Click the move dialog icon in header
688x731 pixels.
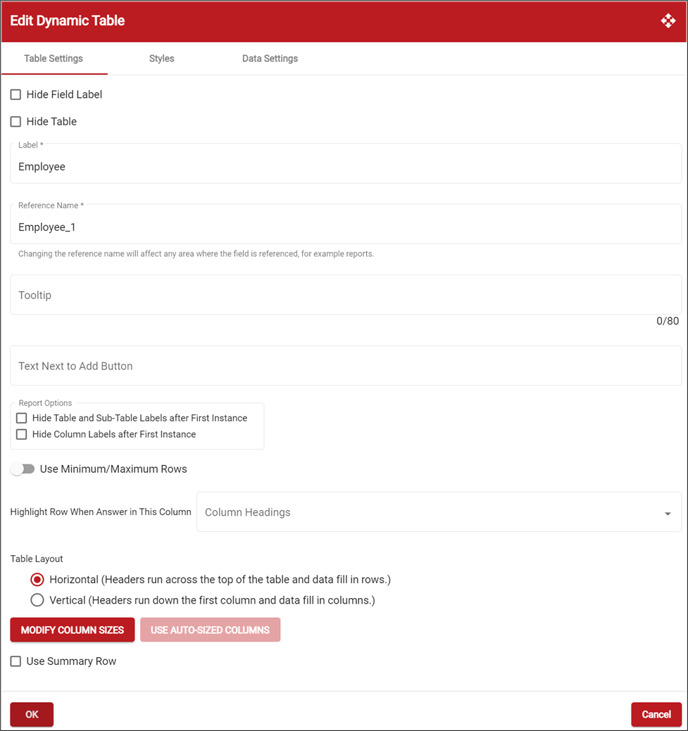pyautogui.click(x=668, y=21)
